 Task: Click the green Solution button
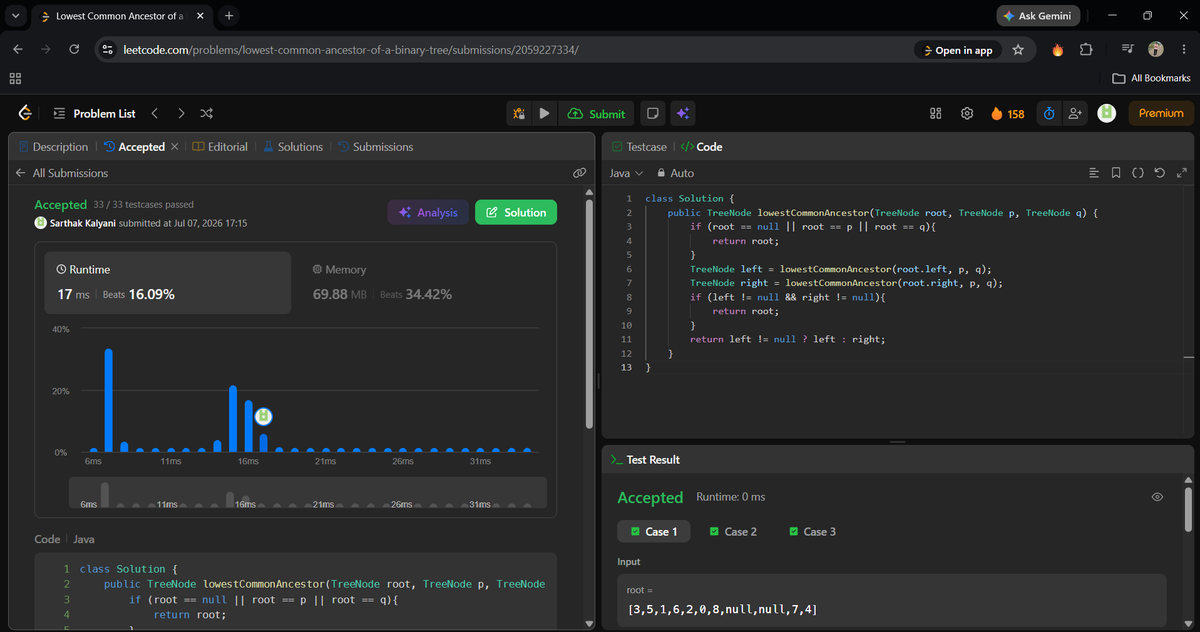point(516,212)
